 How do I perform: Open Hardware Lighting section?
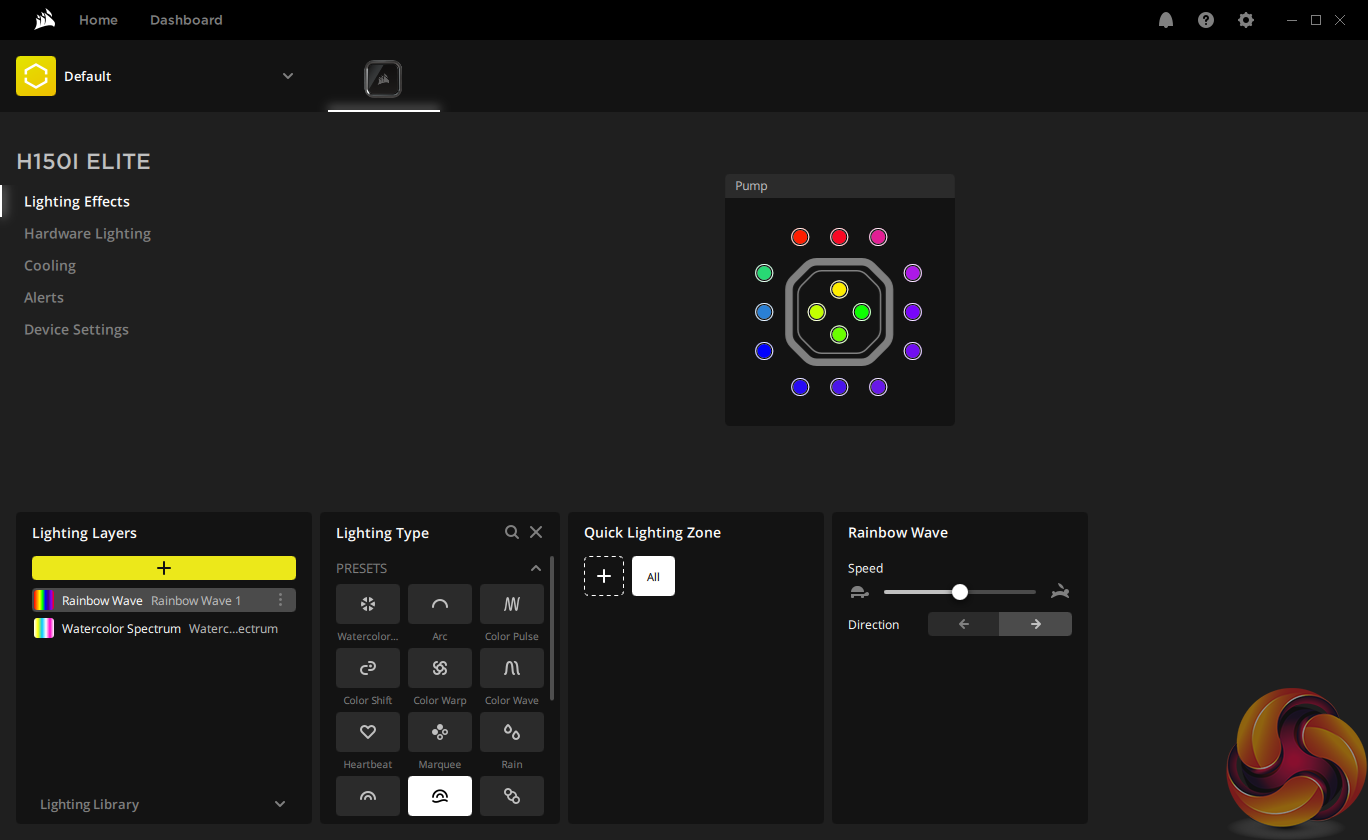tap(87, 234)
